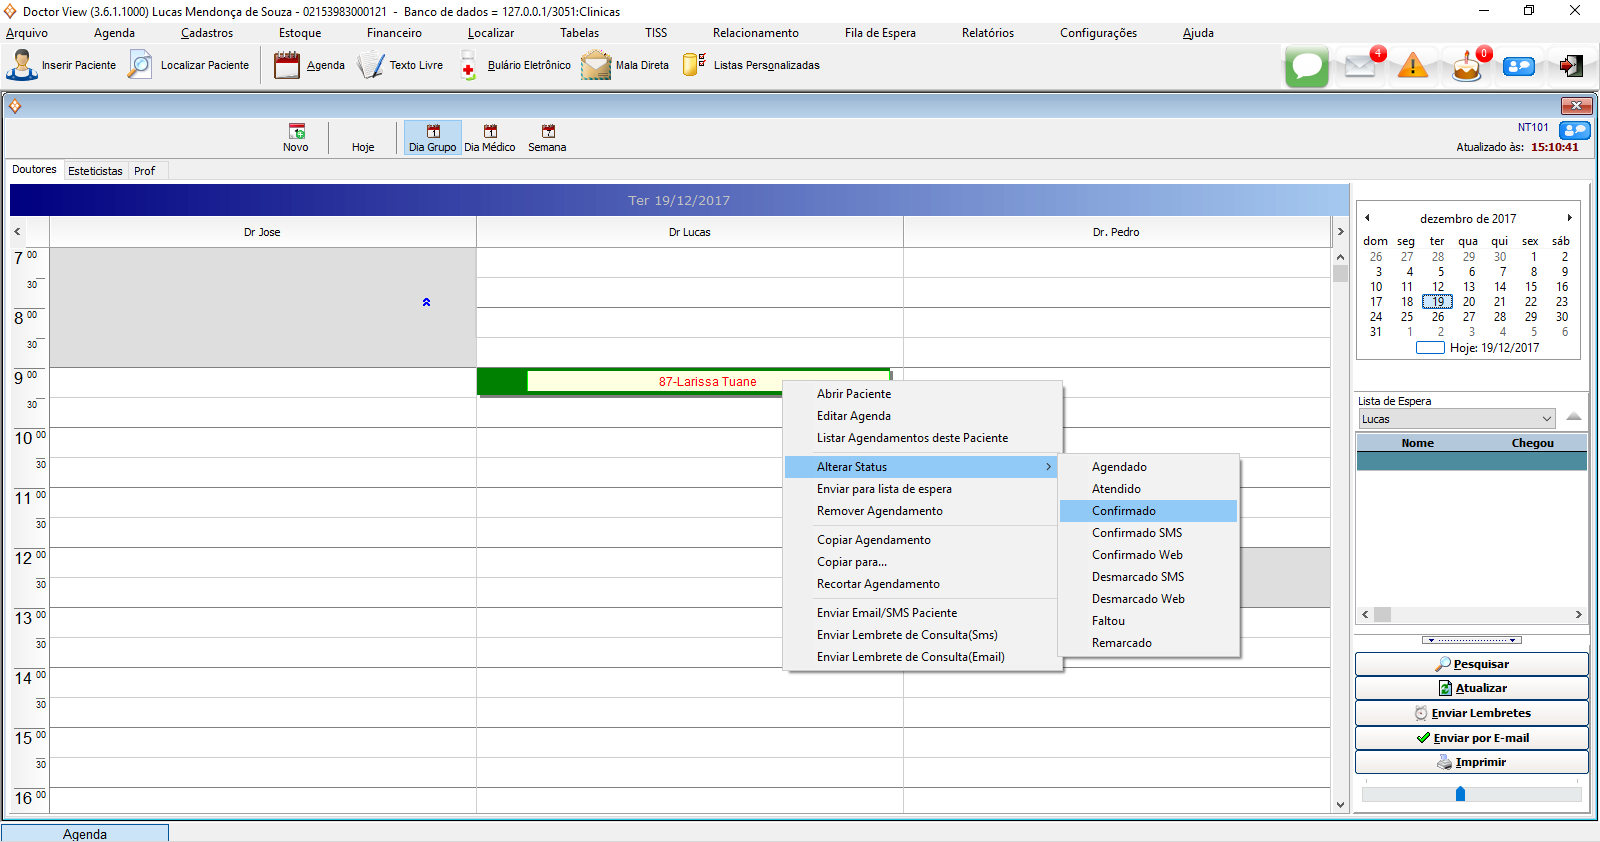Open the Bulário Eletrônico tool

468,66
